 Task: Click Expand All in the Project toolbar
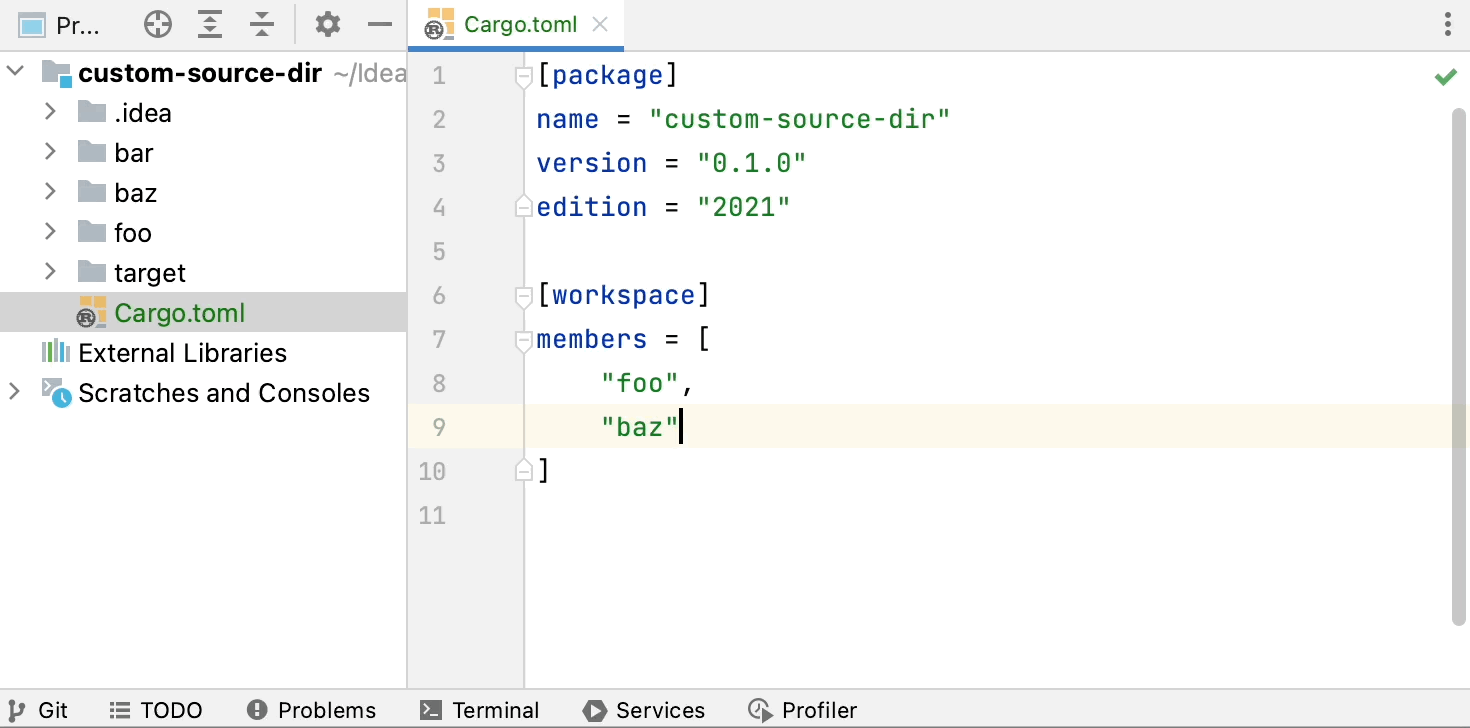tap(210, 25)
